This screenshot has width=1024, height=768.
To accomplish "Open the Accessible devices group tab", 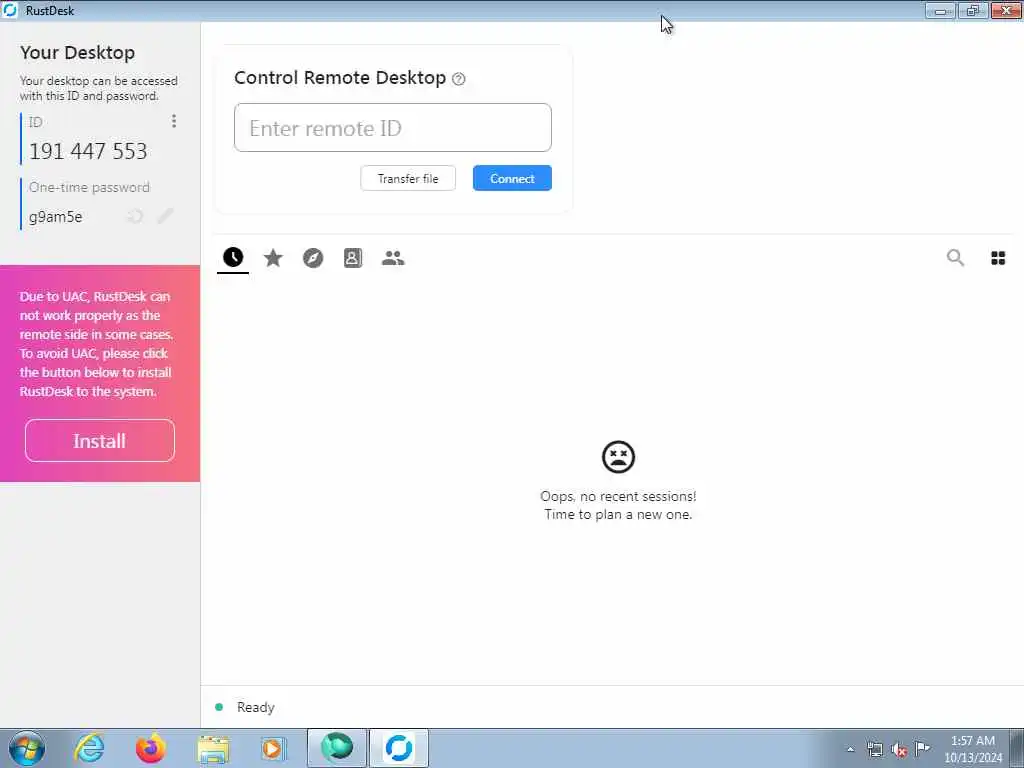I will point(393,258).
